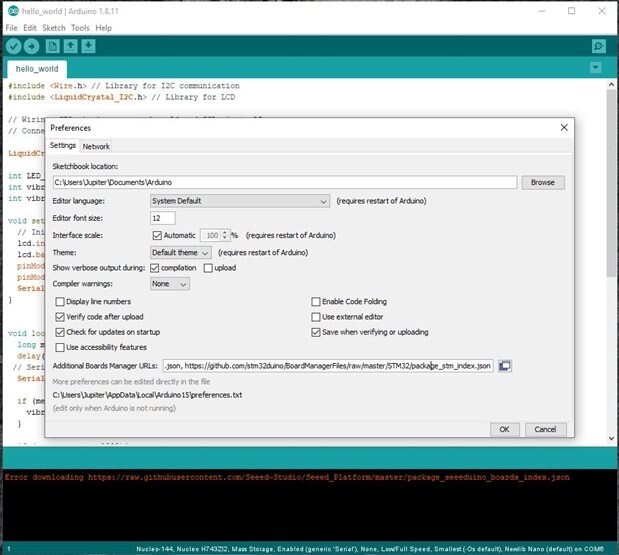Click the Error downloading console message
The image size is (619, 555).
coord(287,477)
